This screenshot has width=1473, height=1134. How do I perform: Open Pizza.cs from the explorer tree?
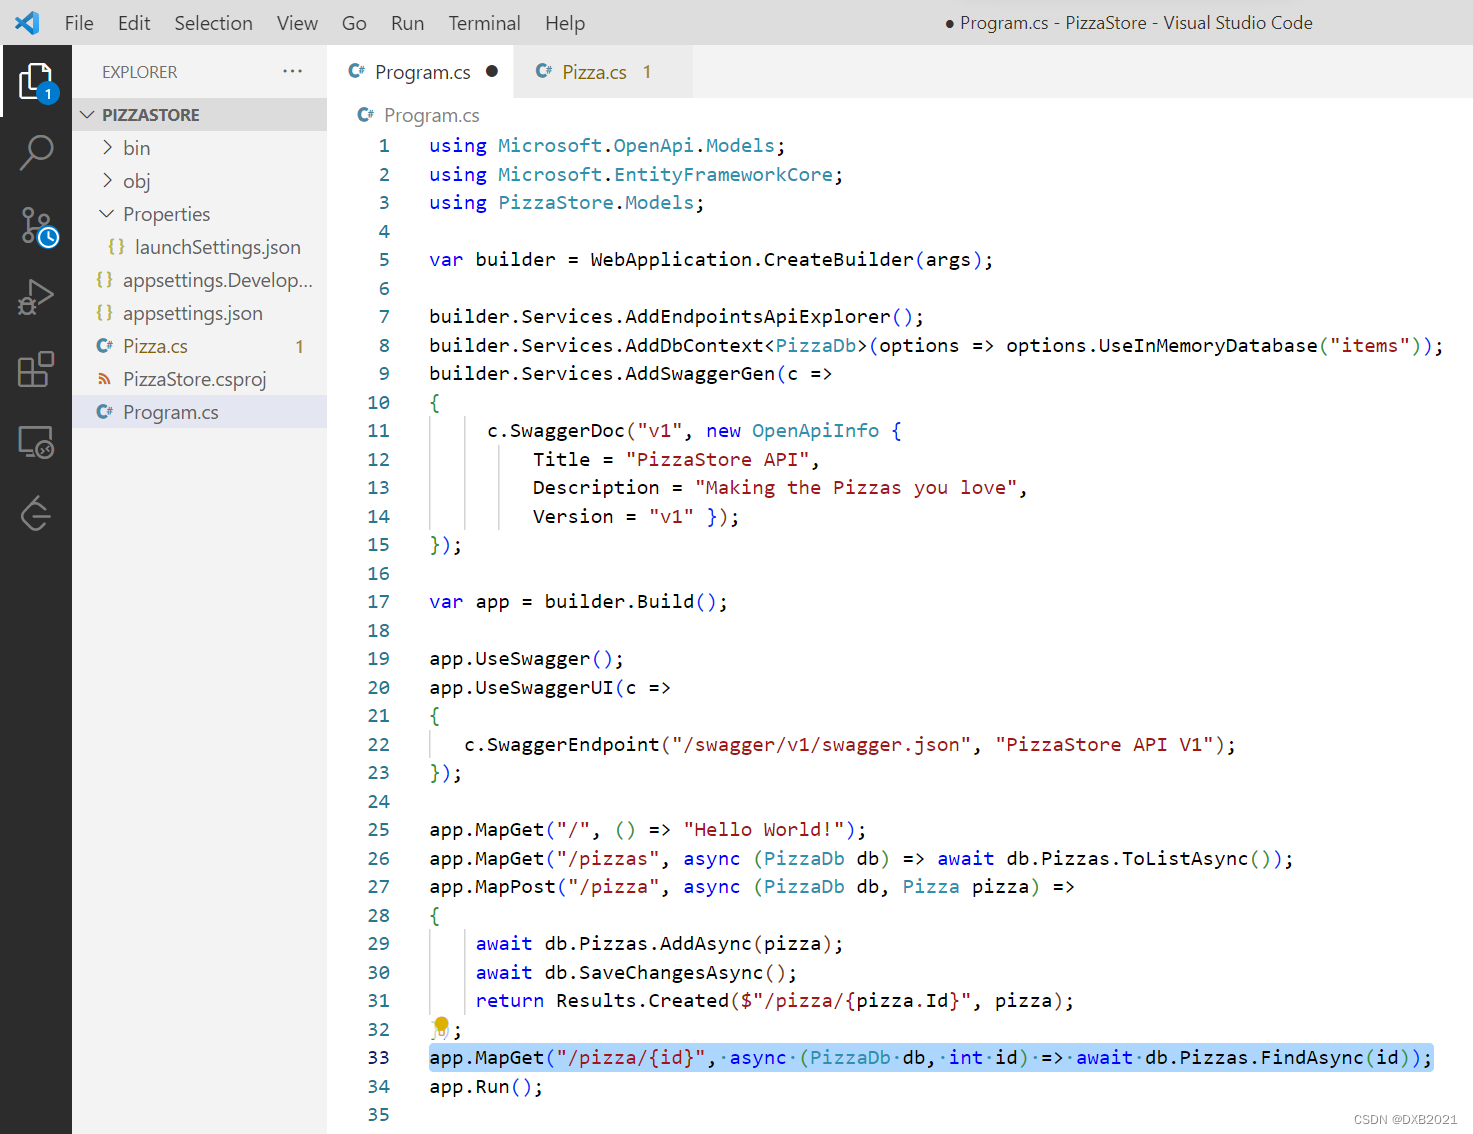(x=200, y=346)
